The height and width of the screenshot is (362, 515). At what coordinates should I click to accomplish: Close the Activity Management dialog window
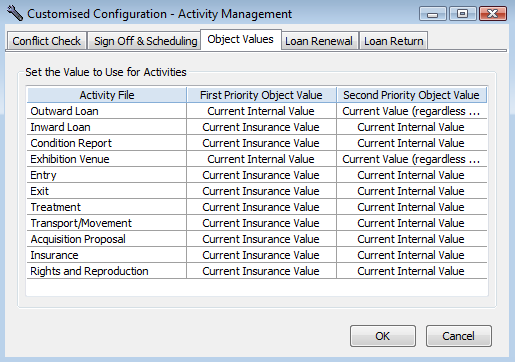click(x=493, y=14)
